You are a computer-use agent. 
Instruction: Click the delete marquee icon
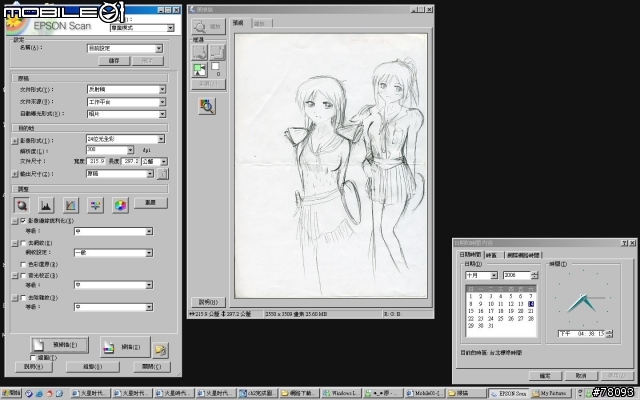click(x=217, y=52)
